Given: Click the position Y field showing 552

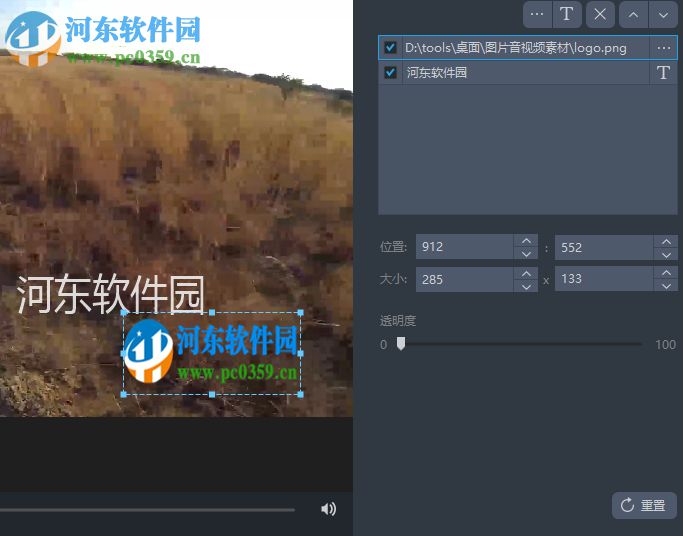Looking at the screenshot, I should [x=604, y=248].
